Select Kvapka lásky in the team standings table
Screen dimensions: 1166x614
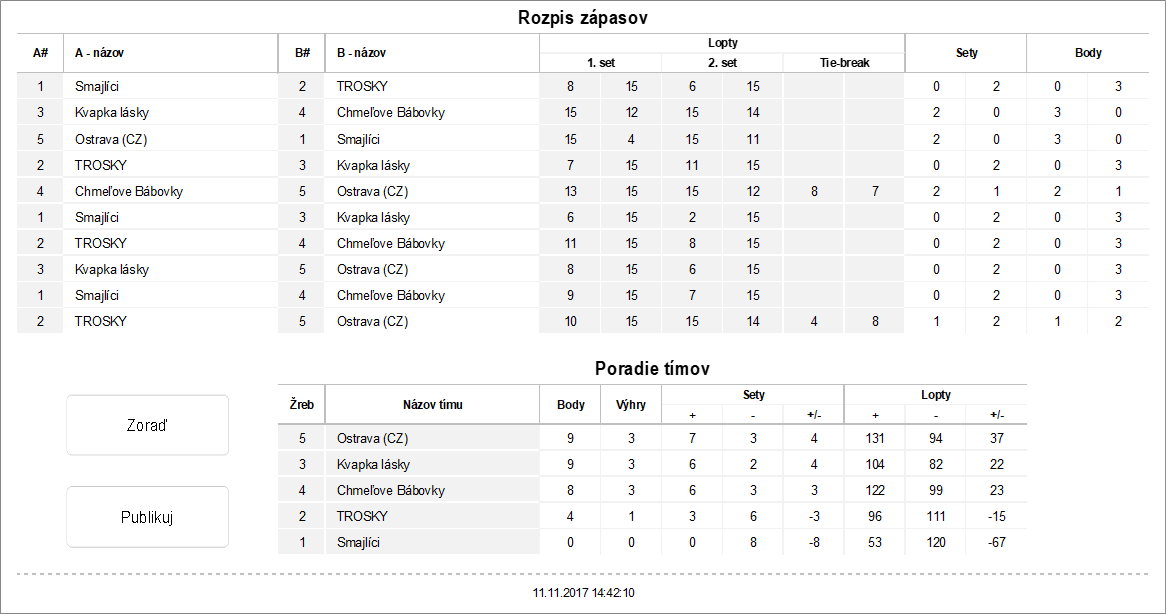tap(373, 464)
